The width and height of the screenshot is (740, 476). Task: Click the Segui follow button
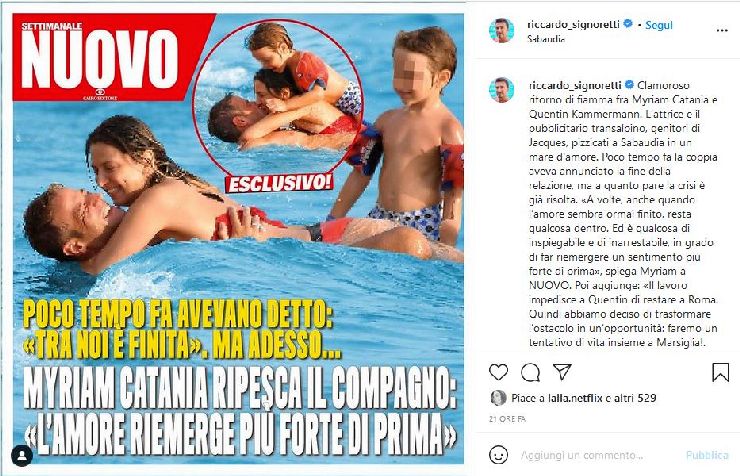(659, 25)
